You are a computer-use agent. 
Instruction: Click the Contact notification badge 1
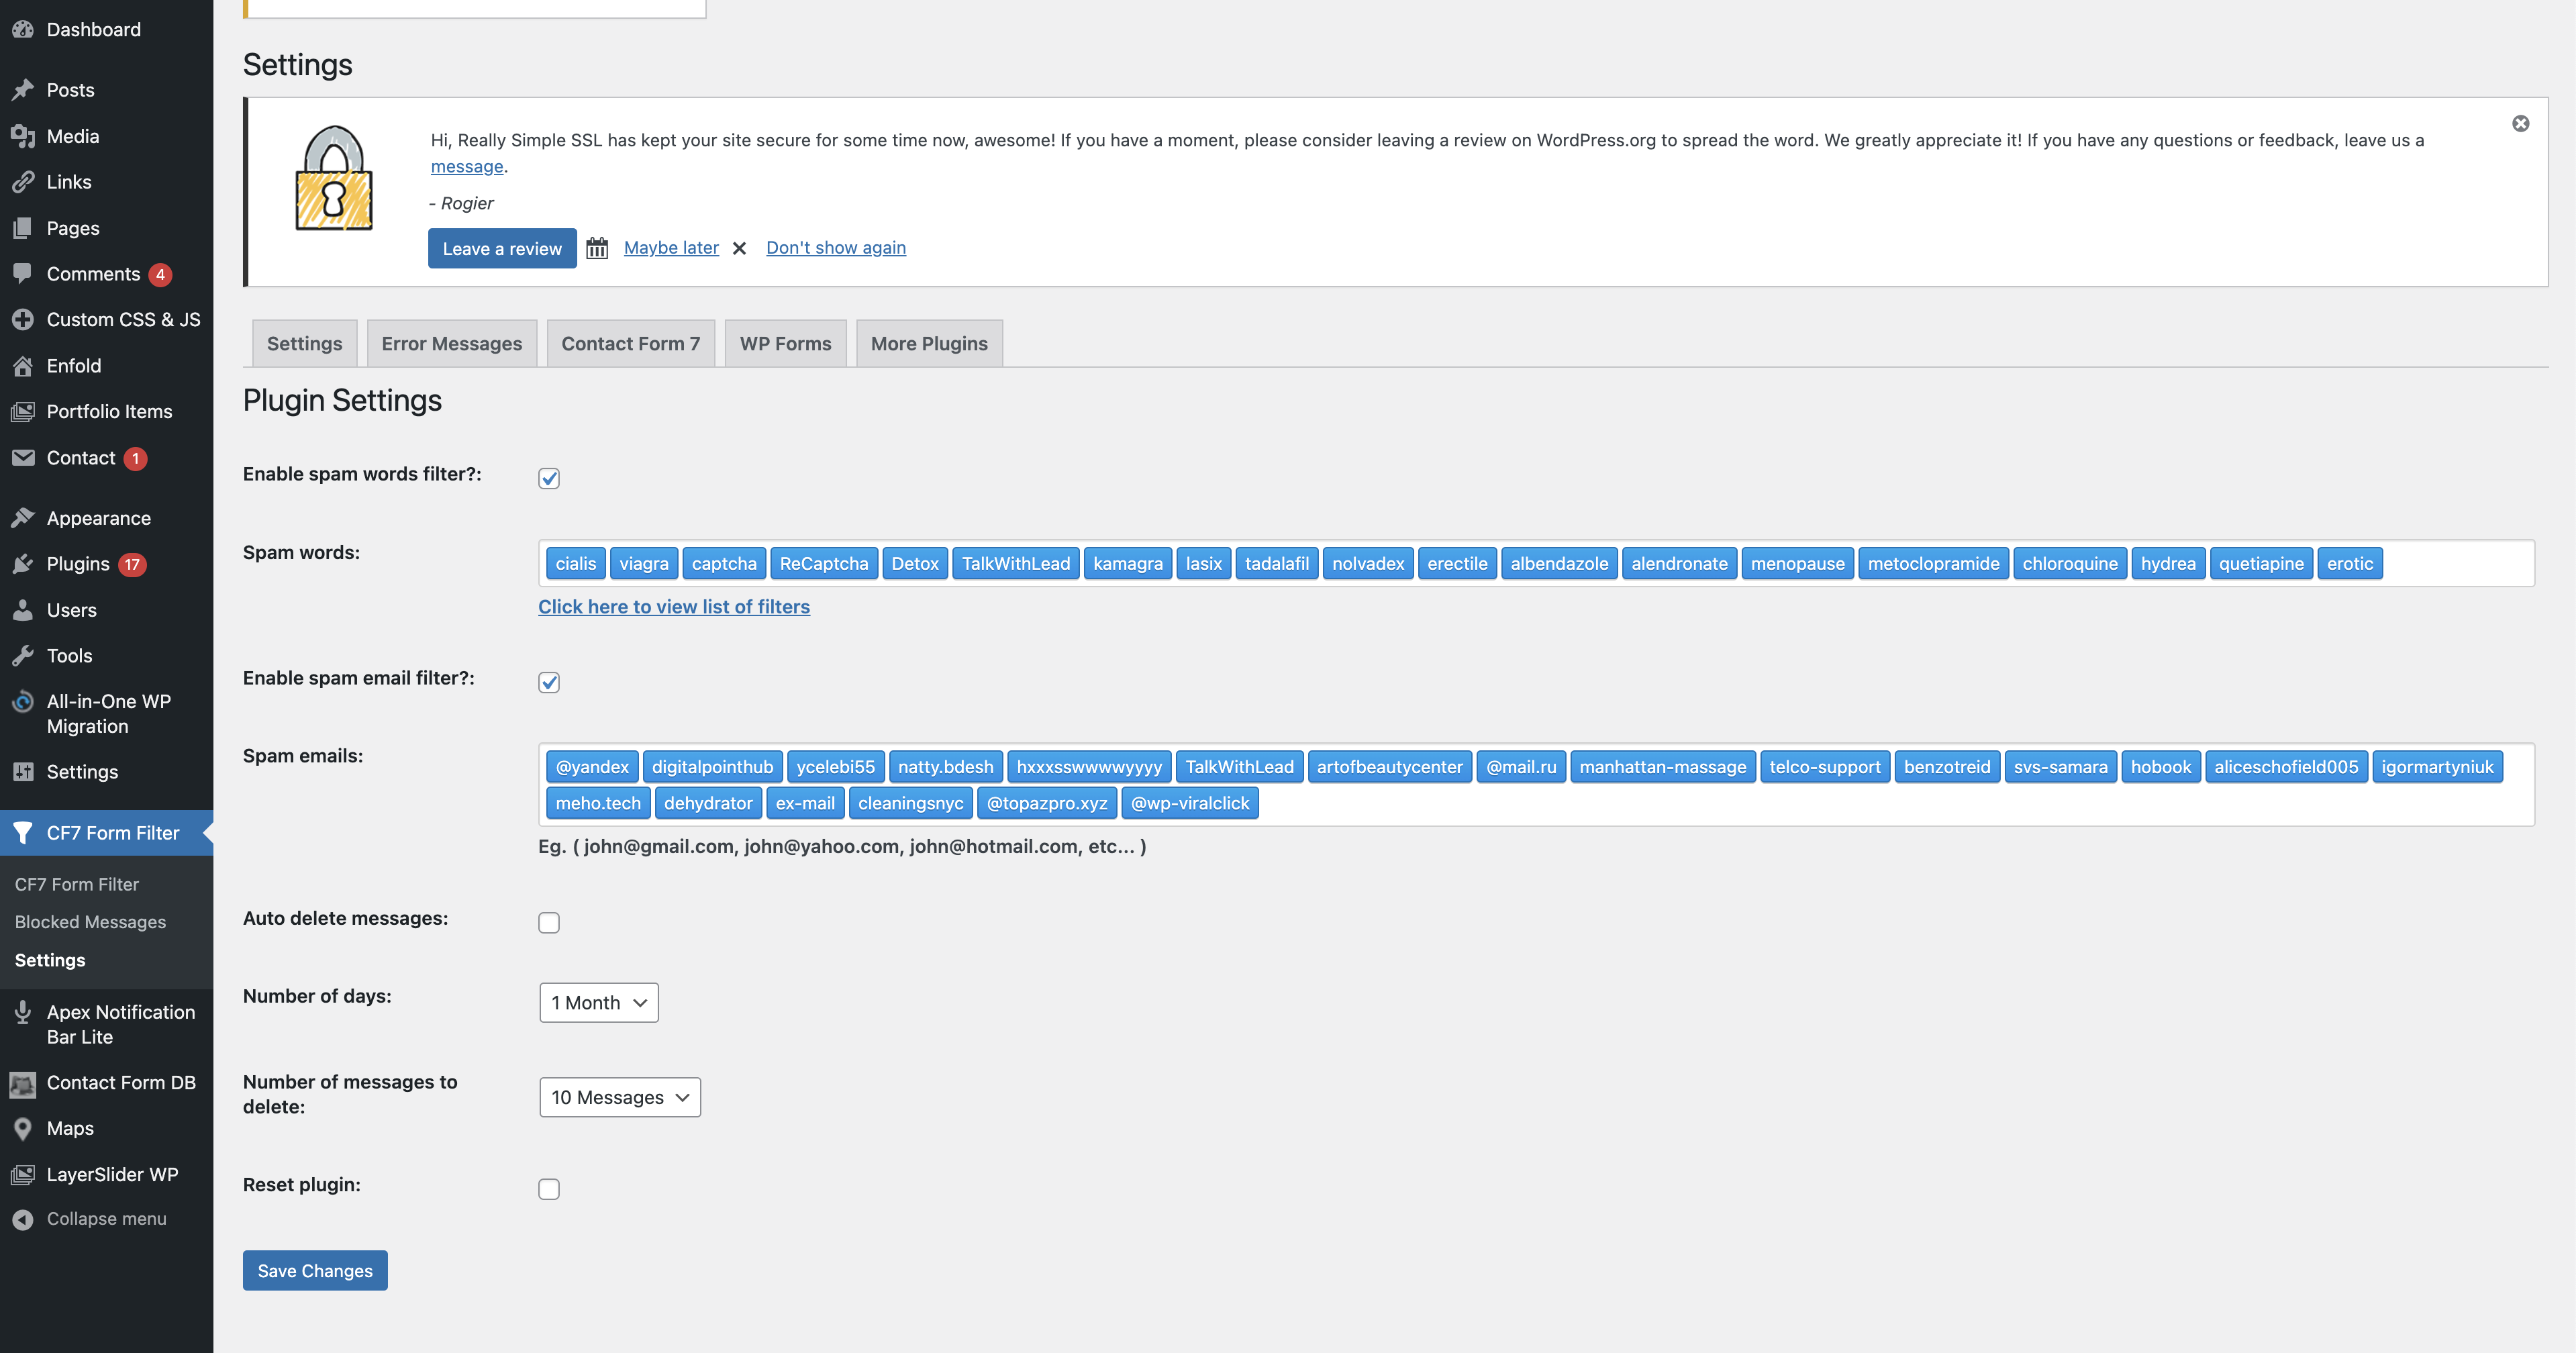(x=135, y=458)
